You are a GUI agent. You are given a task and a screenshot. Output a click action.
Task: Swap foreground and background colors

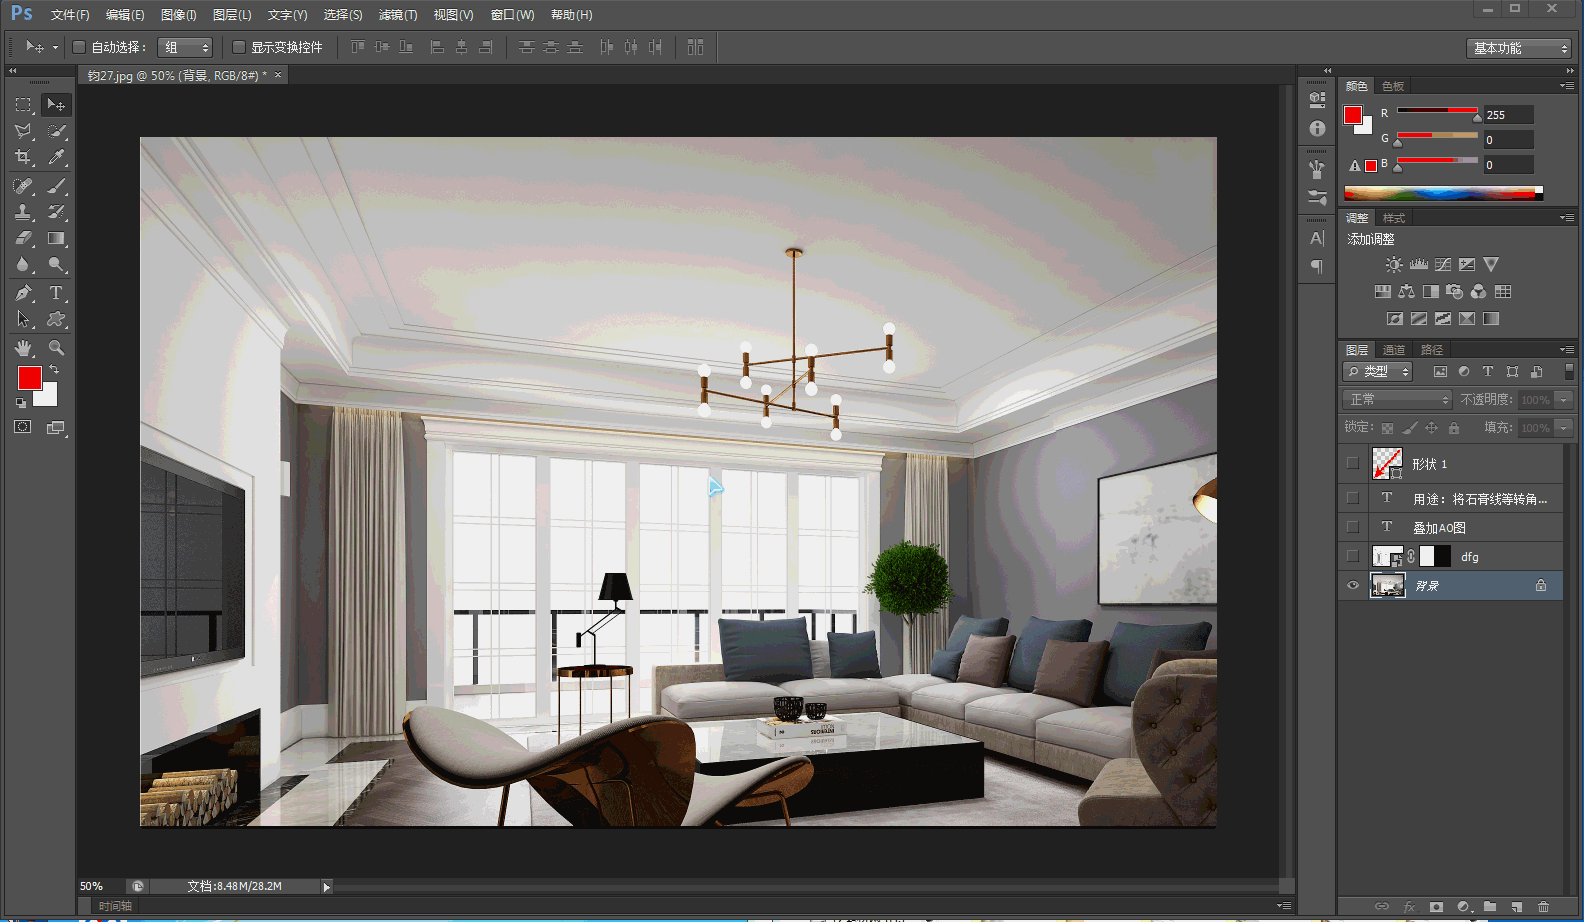pyautogui.click(x=54, y=370)
